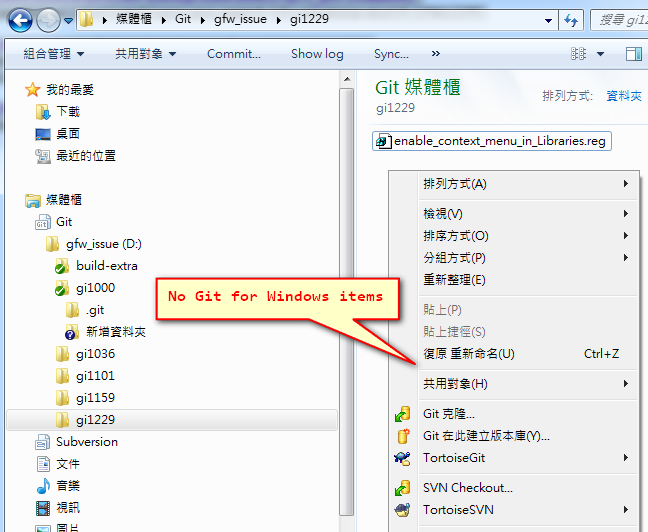Click the 資料夾 arrange-by link
648x532 pixels.
624,96
